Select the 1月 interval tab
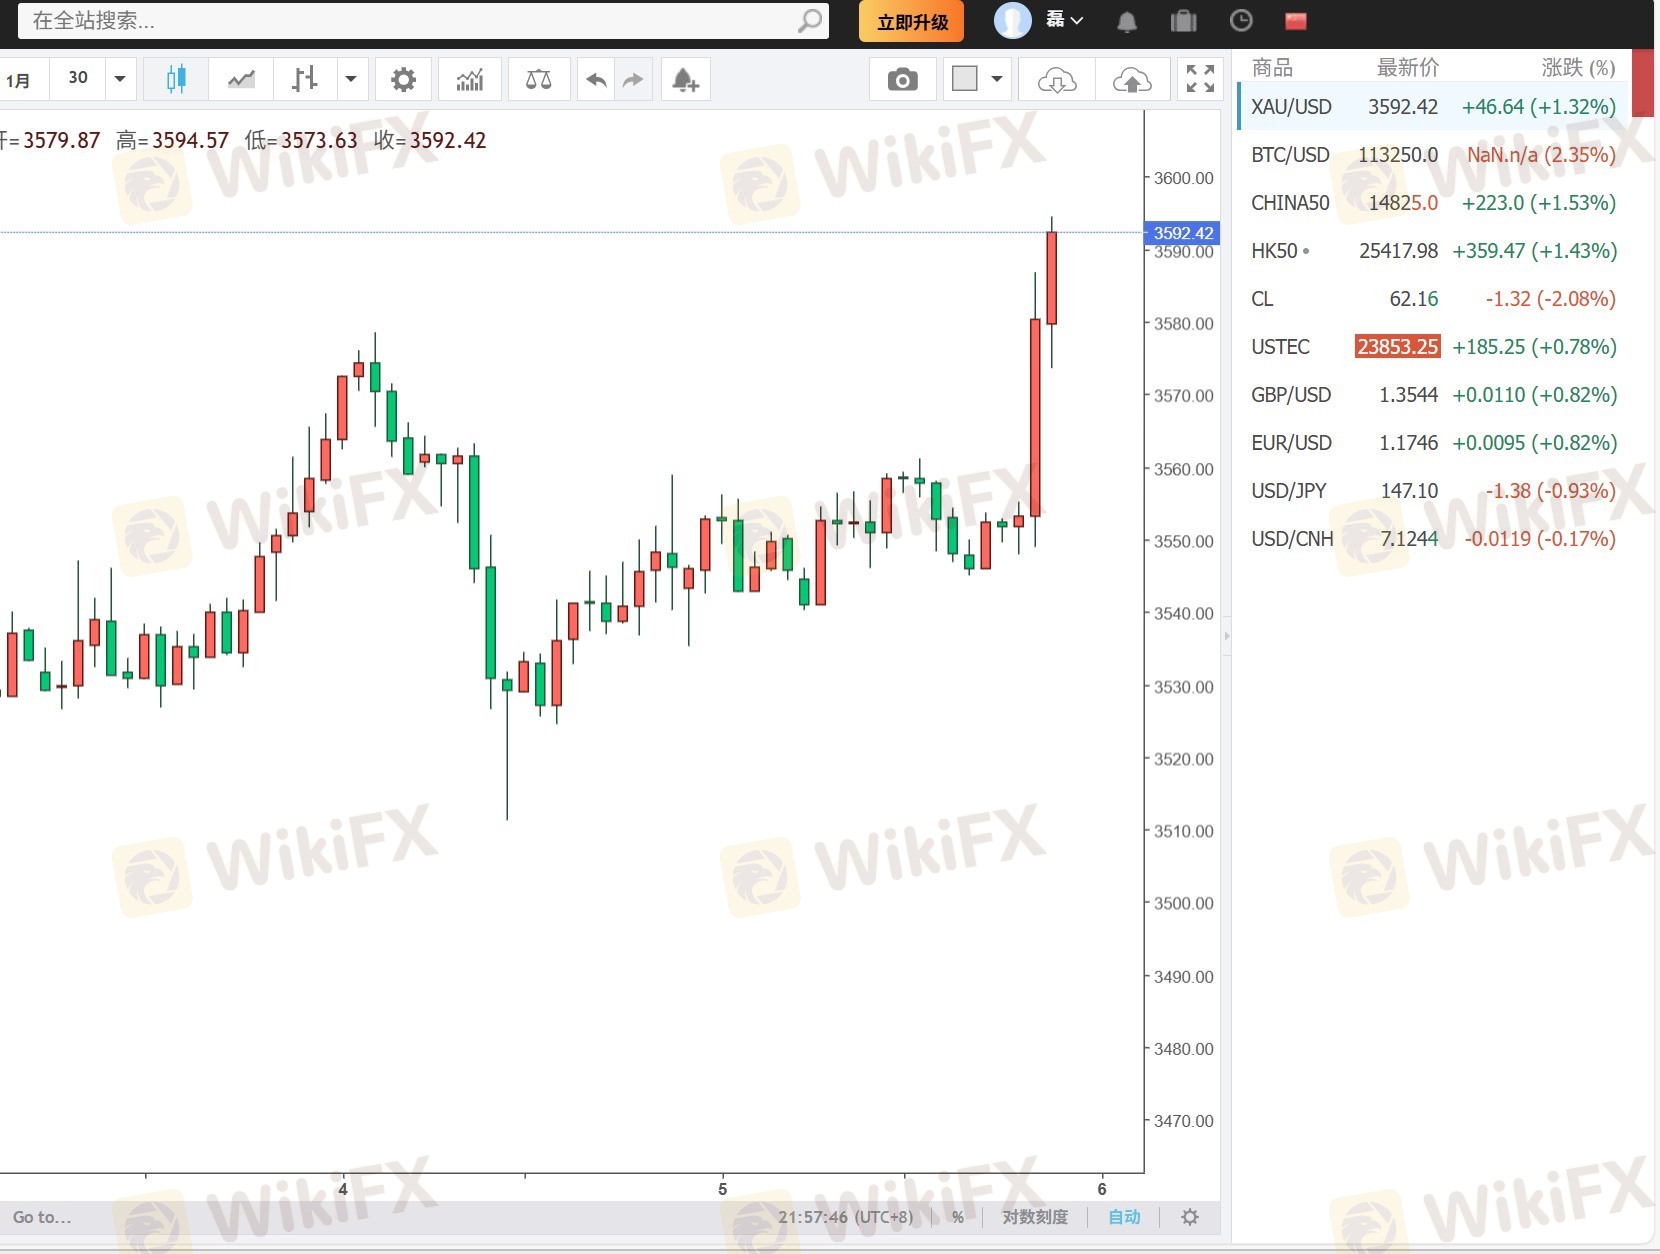This screenshot has width=1660, height=1254. coord(18,80)
